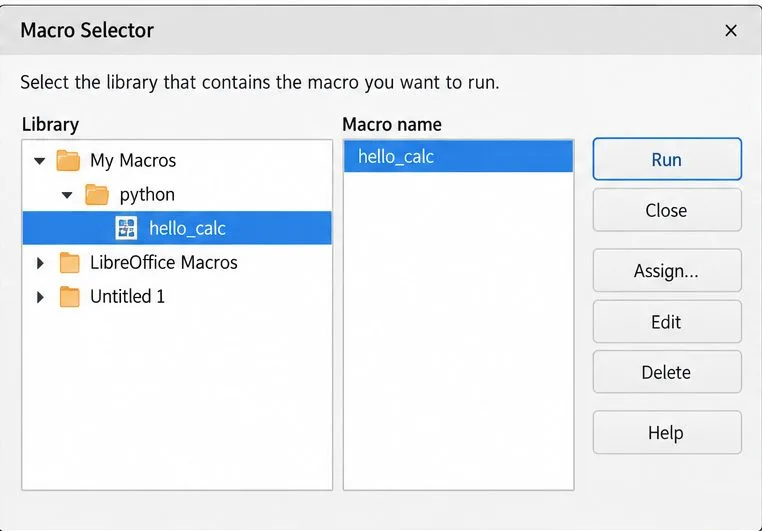Expand the LibreOffice Macros node

coord(40,263)
